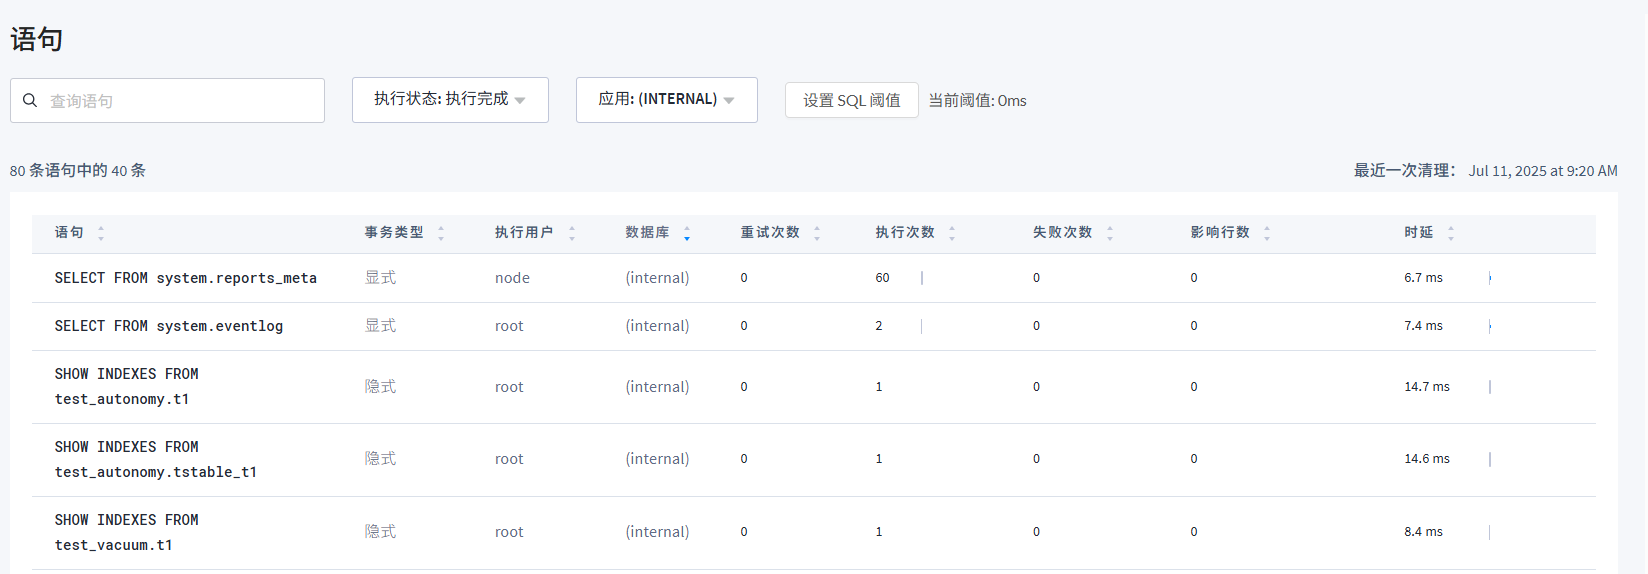This screenshot has width=1648, height=574.
Task: Sort by 执行用户 column sort arrows
Action: (x=572, y=233)
